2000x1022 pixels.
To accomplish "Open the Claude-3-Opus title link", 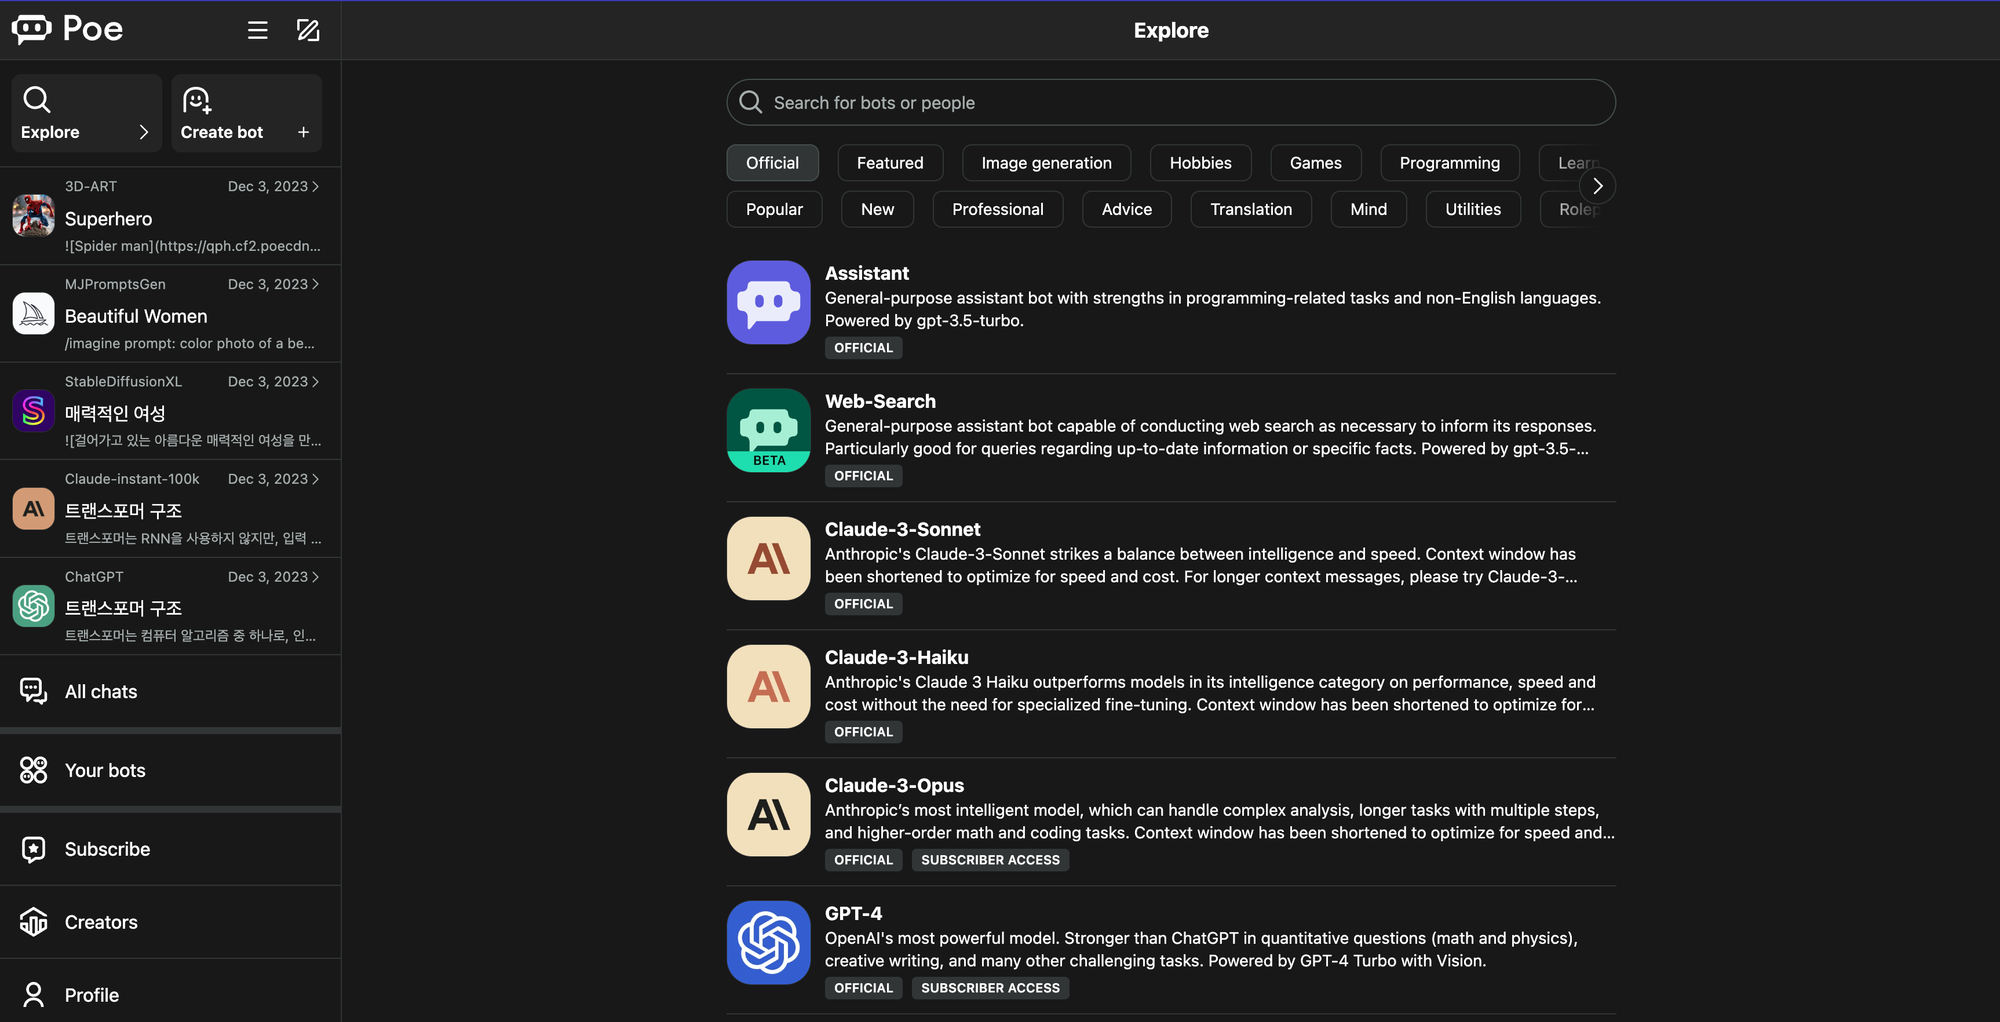I will coord(894,785).
